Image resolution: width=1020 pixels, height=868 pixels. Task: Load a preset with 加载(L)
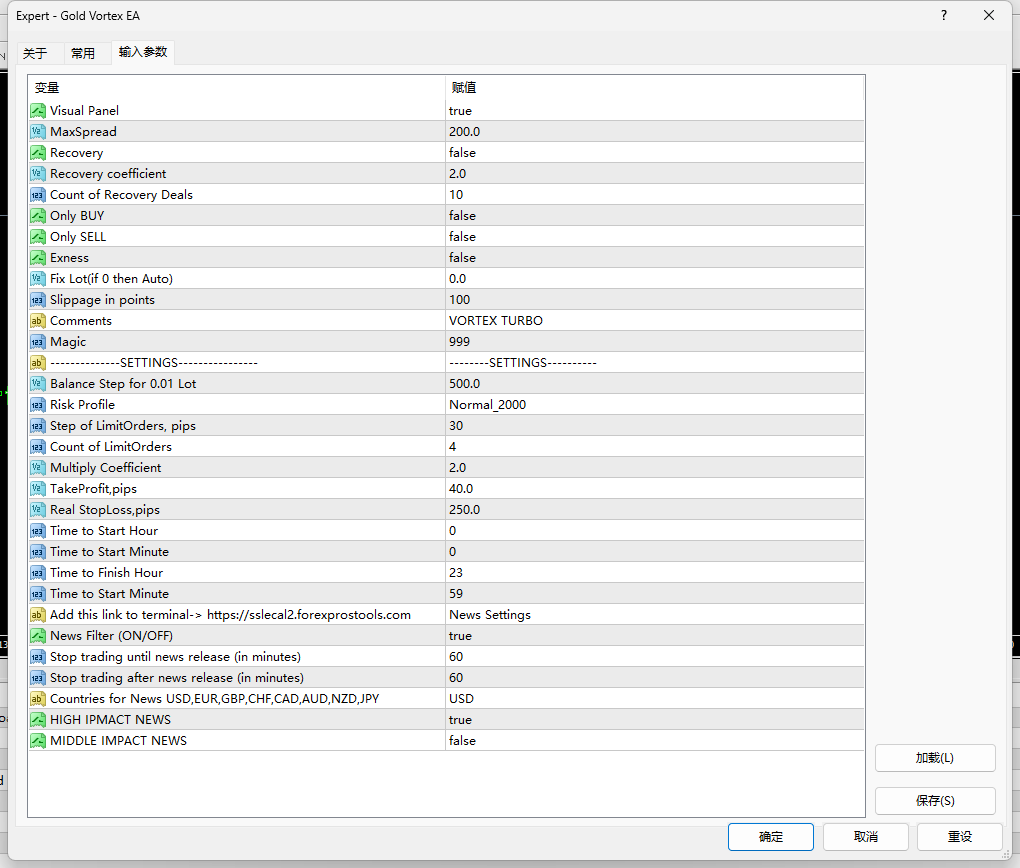[935, 758]
